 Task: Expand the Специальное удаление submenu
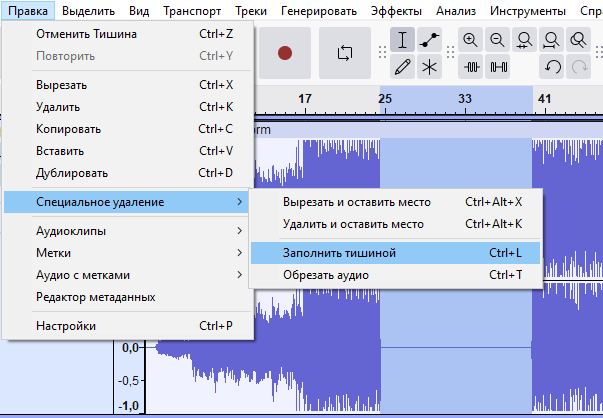pos(128,202)
